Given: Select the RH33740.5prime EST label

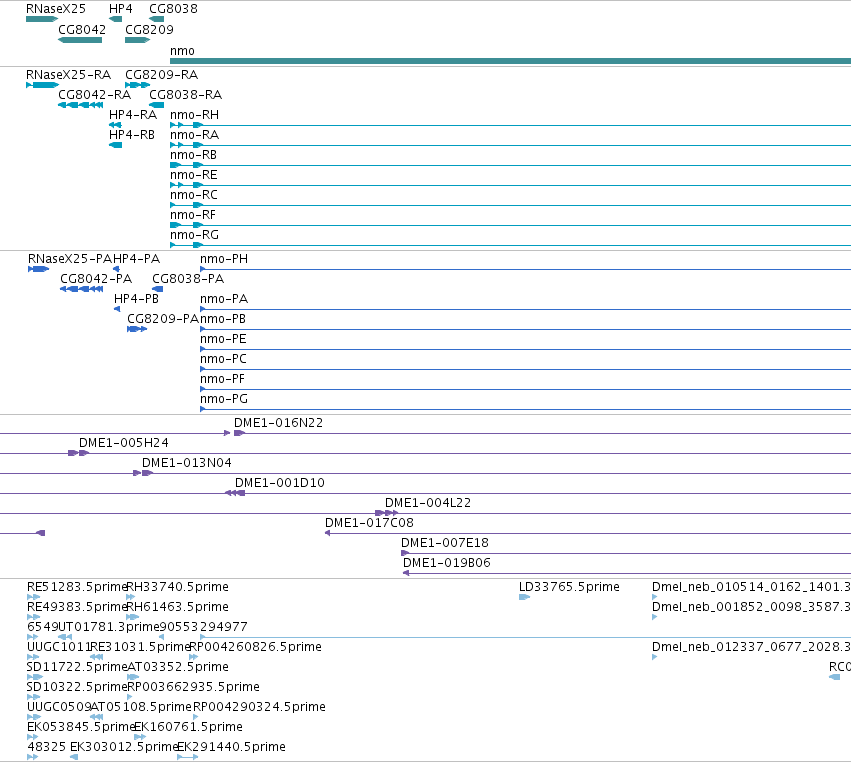Looking at the screenshot, I should 177,587.
